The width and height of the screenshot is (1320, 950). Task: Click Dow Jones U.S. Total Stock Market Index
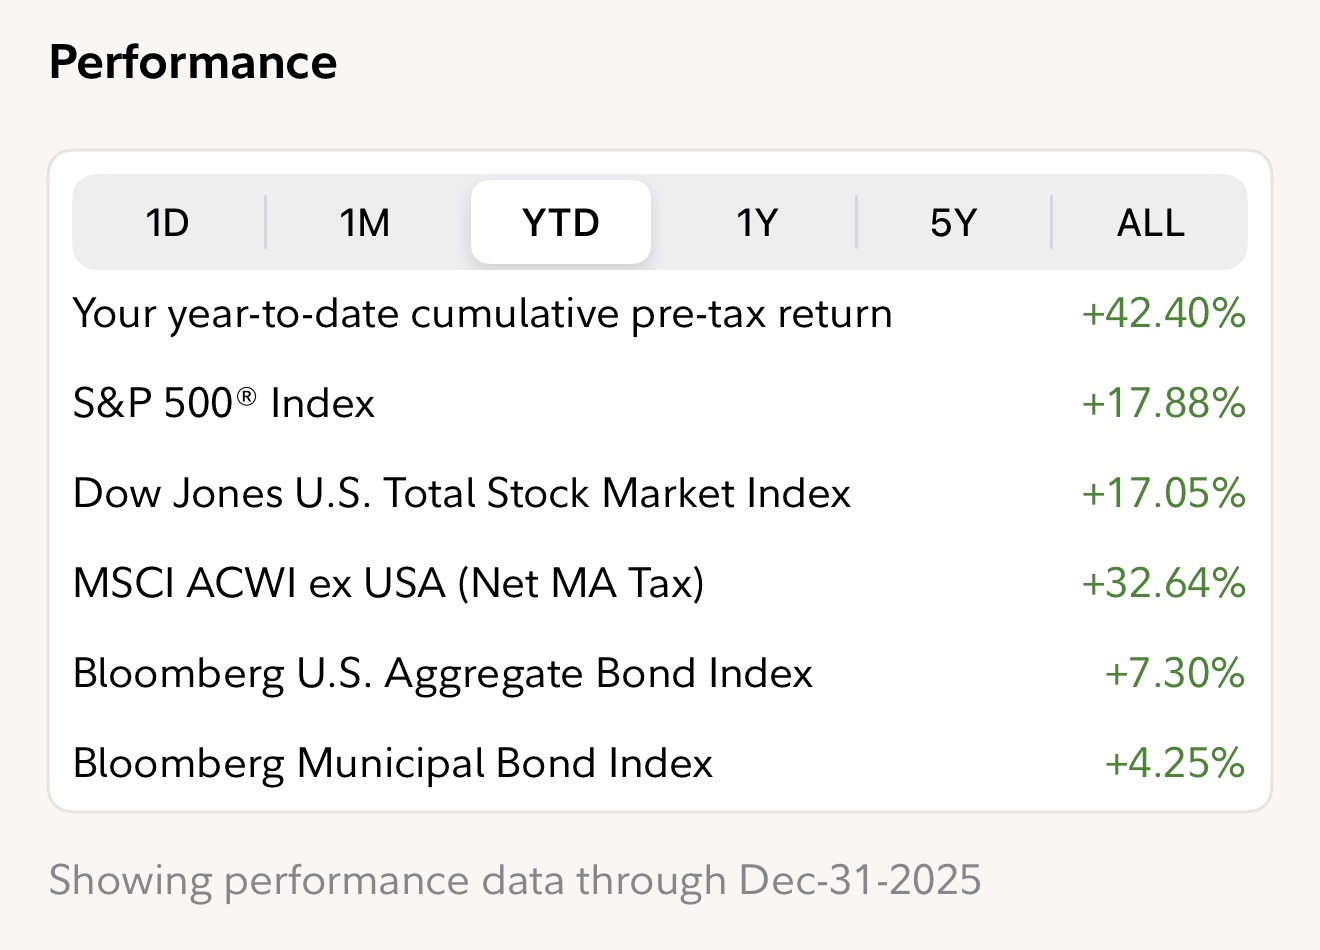click(x=461, y=494)
